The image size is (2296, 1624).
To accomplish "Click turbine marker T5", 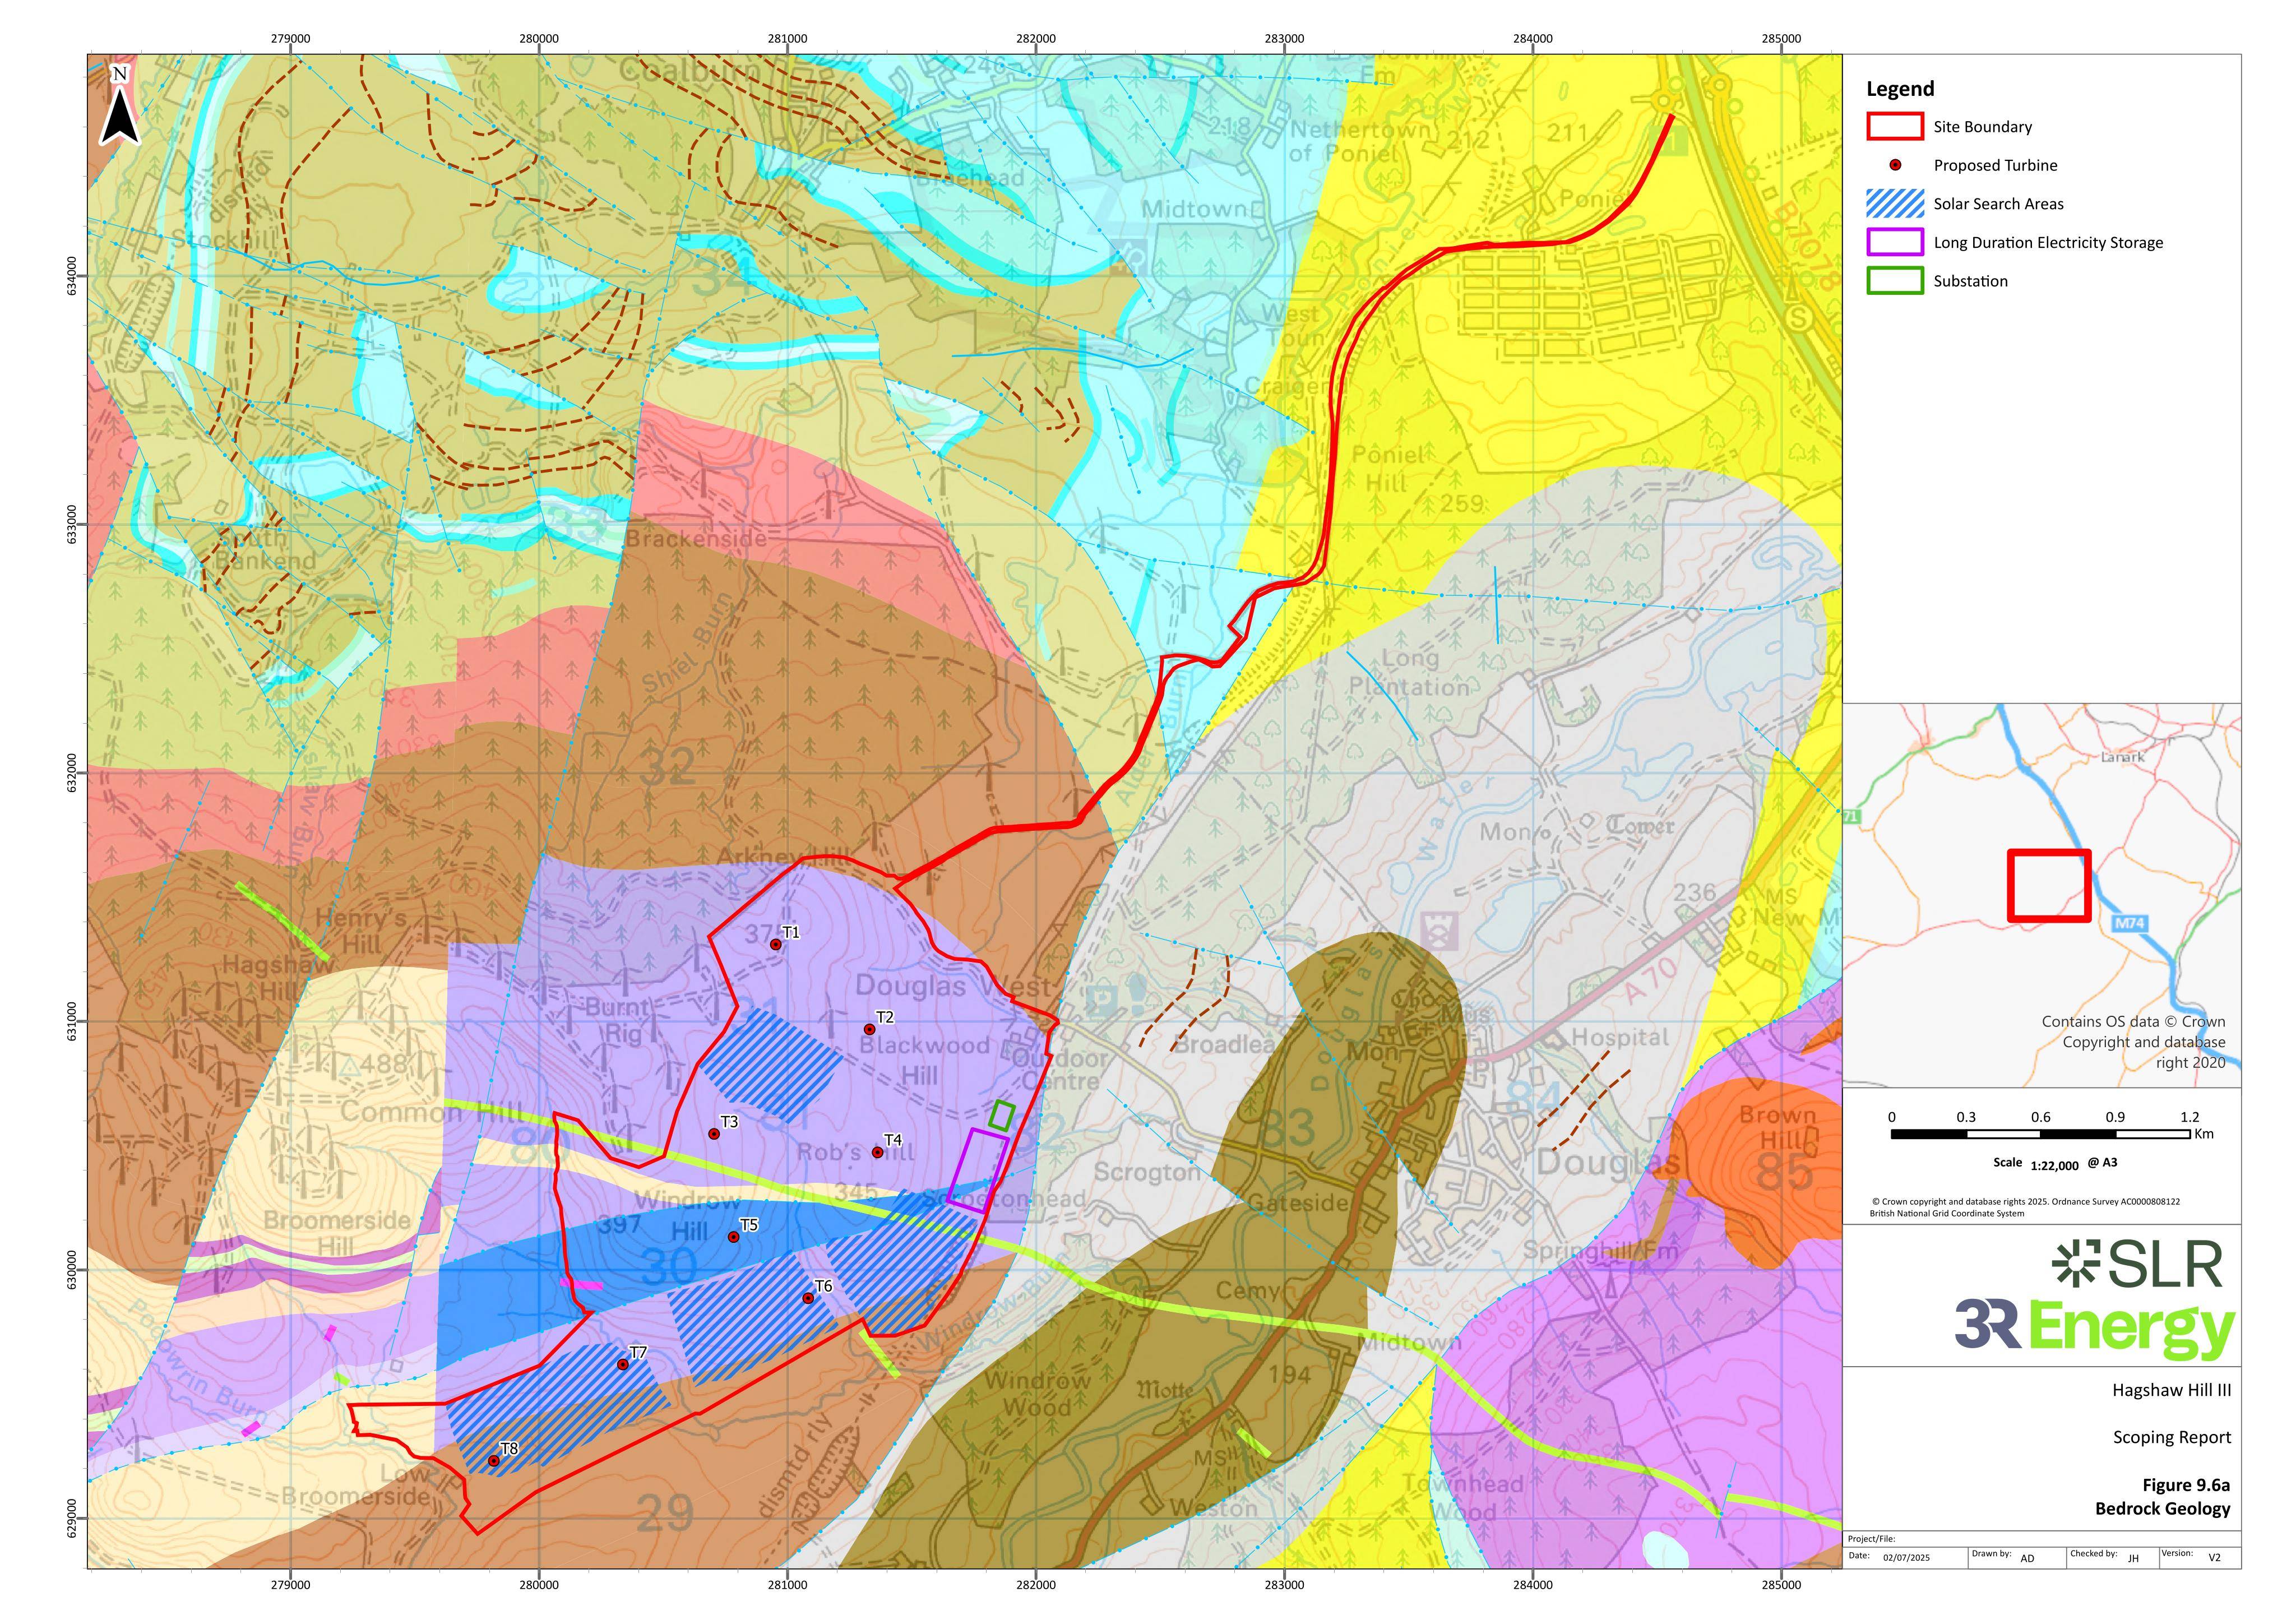I will coord(733,1237).
